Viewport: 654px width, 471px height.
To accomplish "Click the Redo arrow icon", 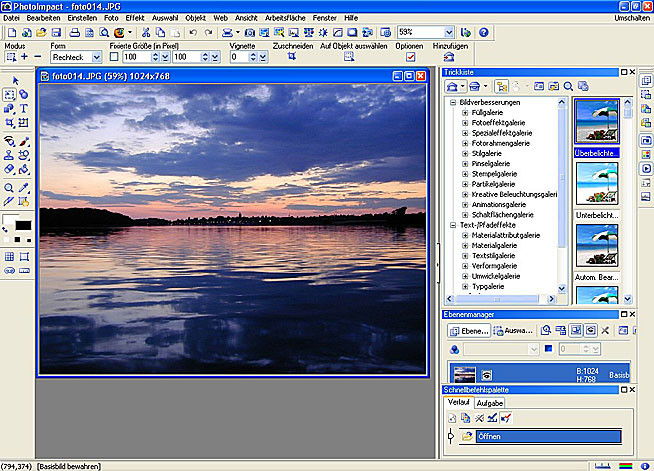I will click(208, 33).
